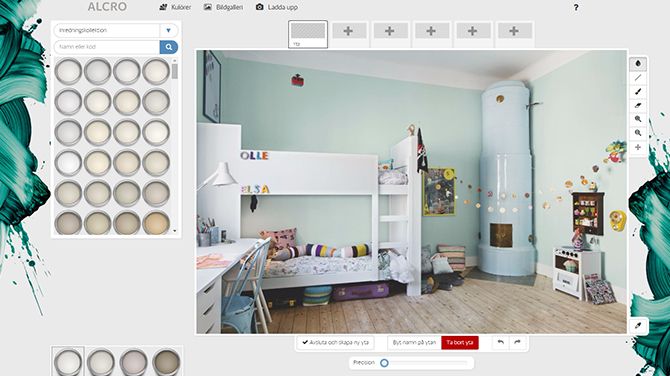
Task: Click the eyedropper color picker icon
Action: coord(638,326)
